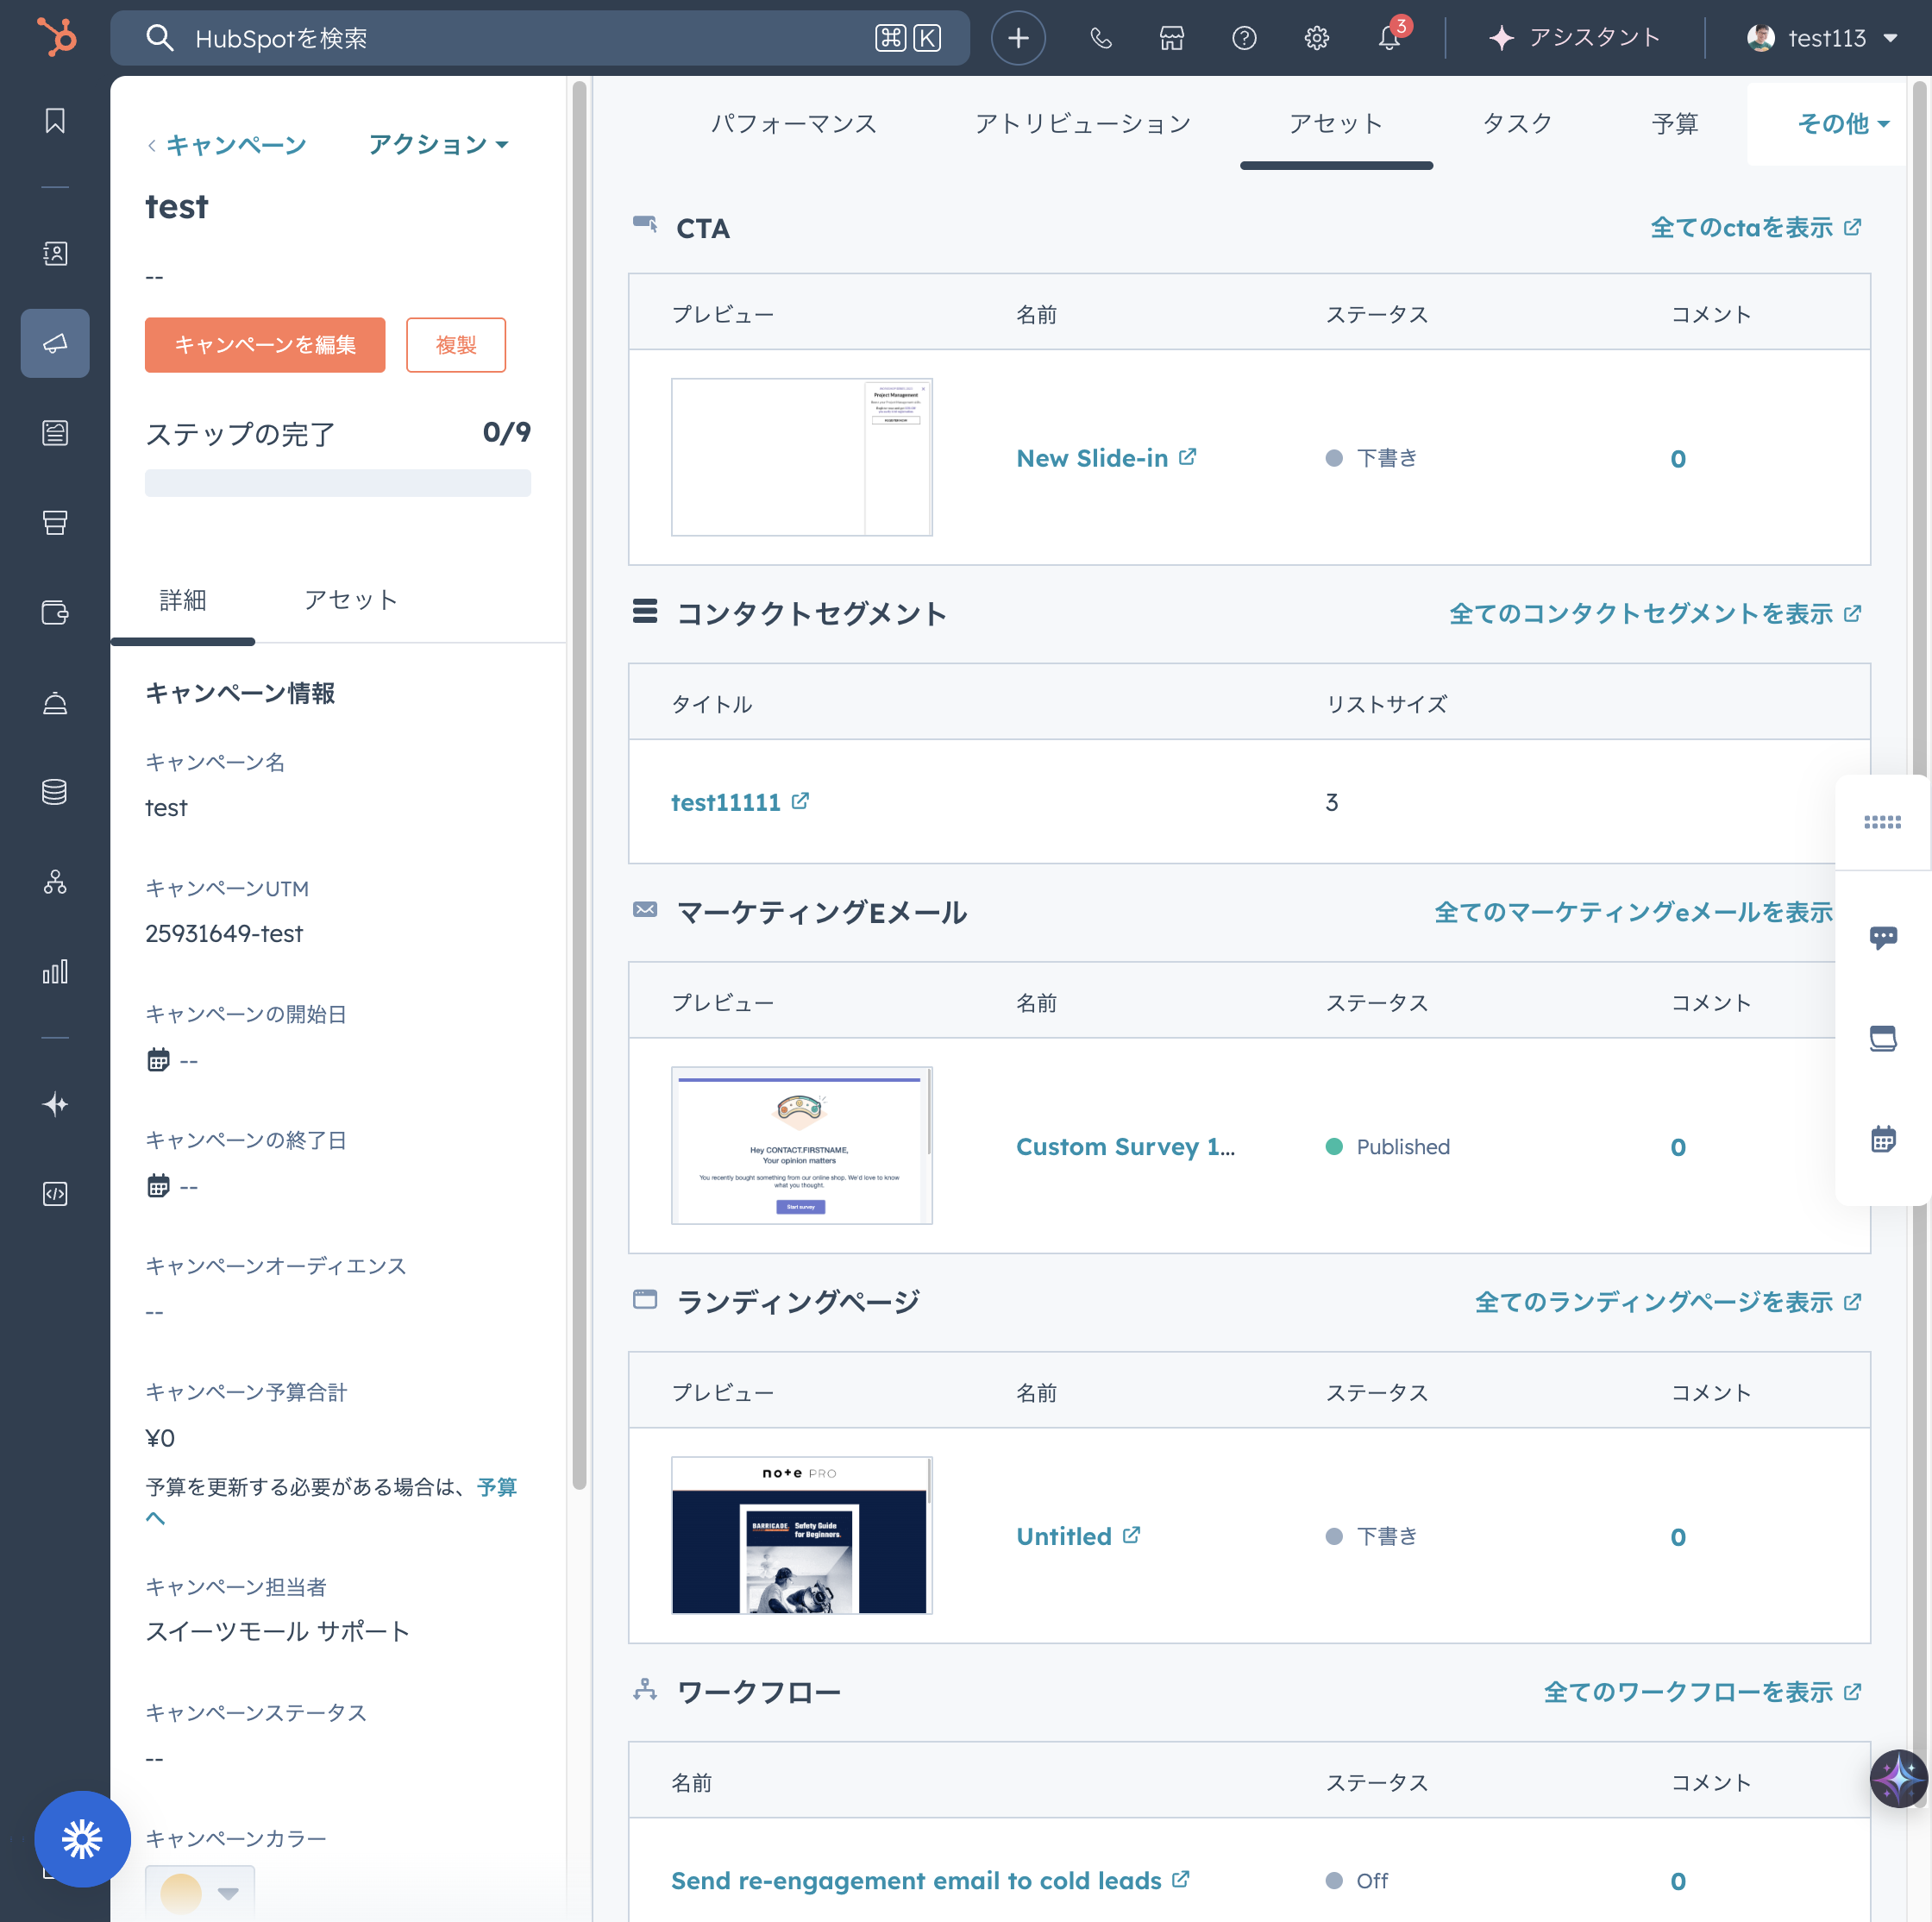Open the marketplace storefront icon
Viewport: 1932px width, 1922px height.
pos(1172,38)
